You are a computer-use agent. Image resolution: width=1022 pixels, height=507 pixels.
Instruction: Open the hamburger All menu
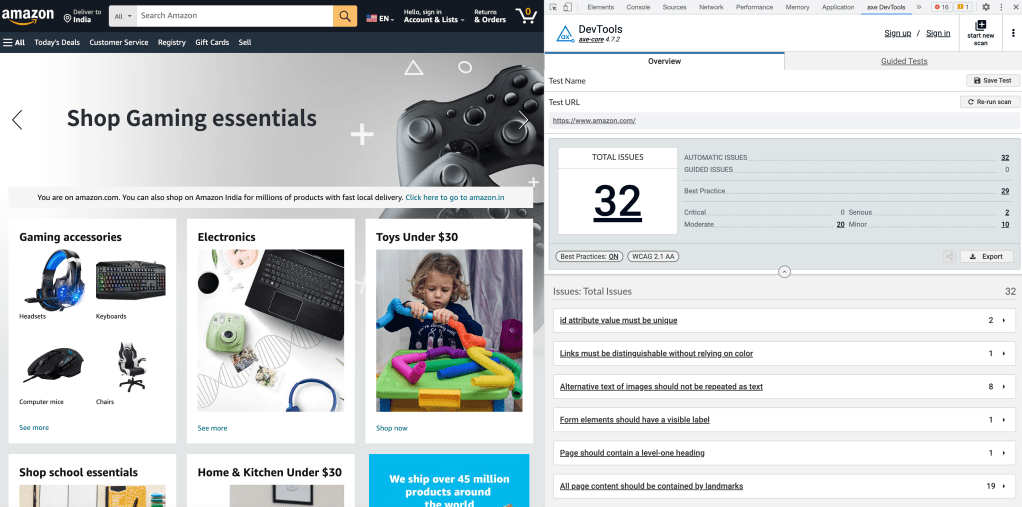click(14, 42)
